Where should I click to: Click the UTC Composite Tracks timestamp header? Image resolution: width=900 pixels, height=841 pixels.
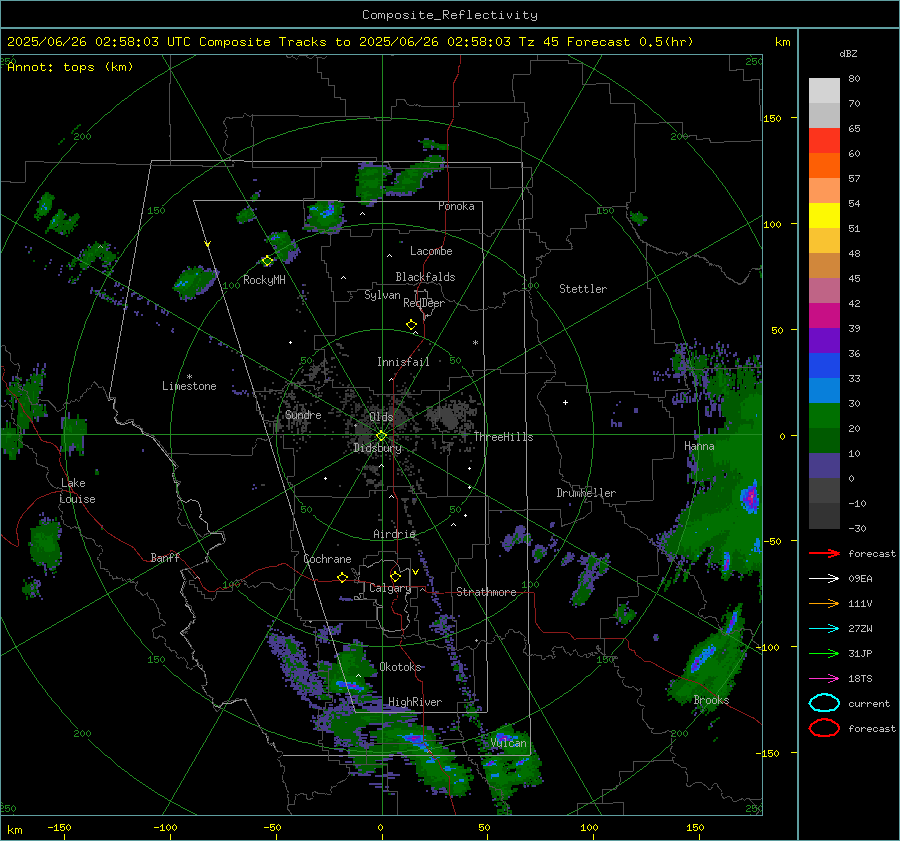(350, 42)
